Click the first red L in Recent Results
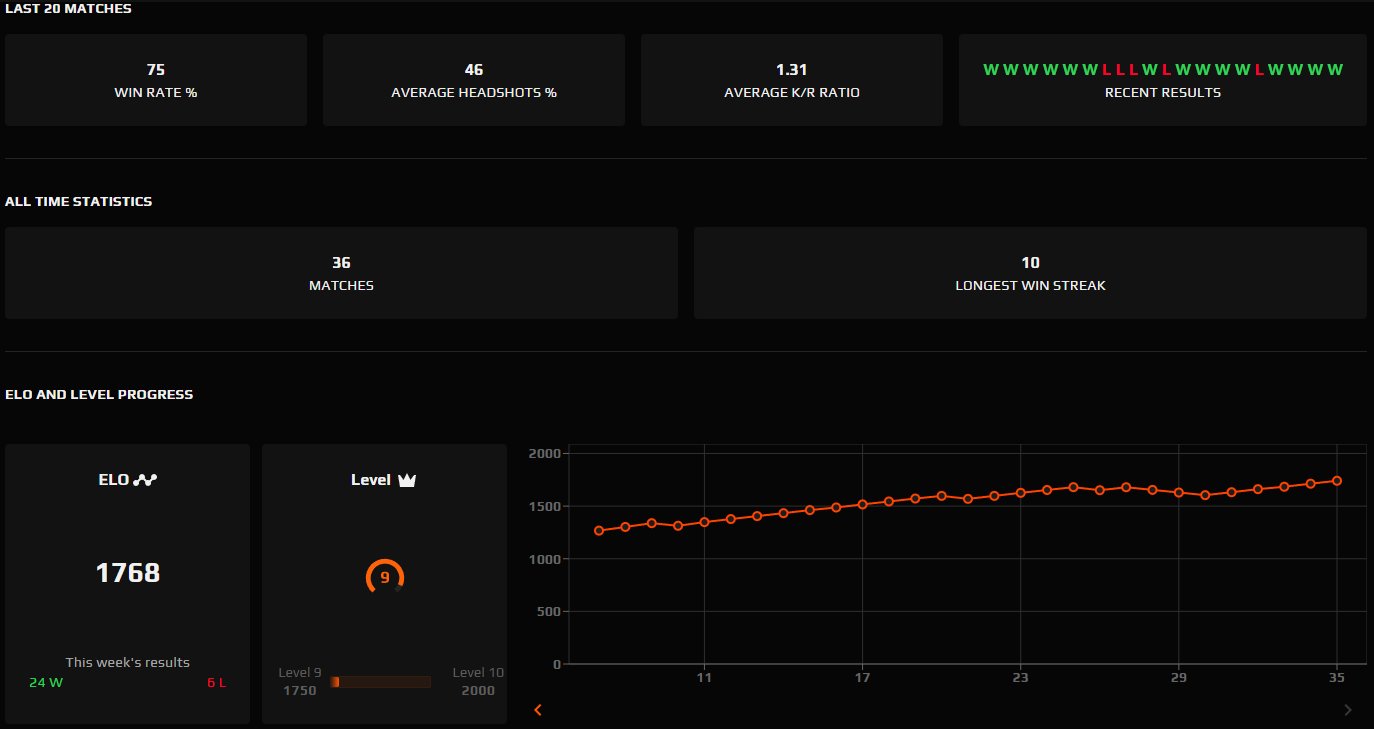The height and width of the screenshot is (729, 1374). (x=1107, y=70)
